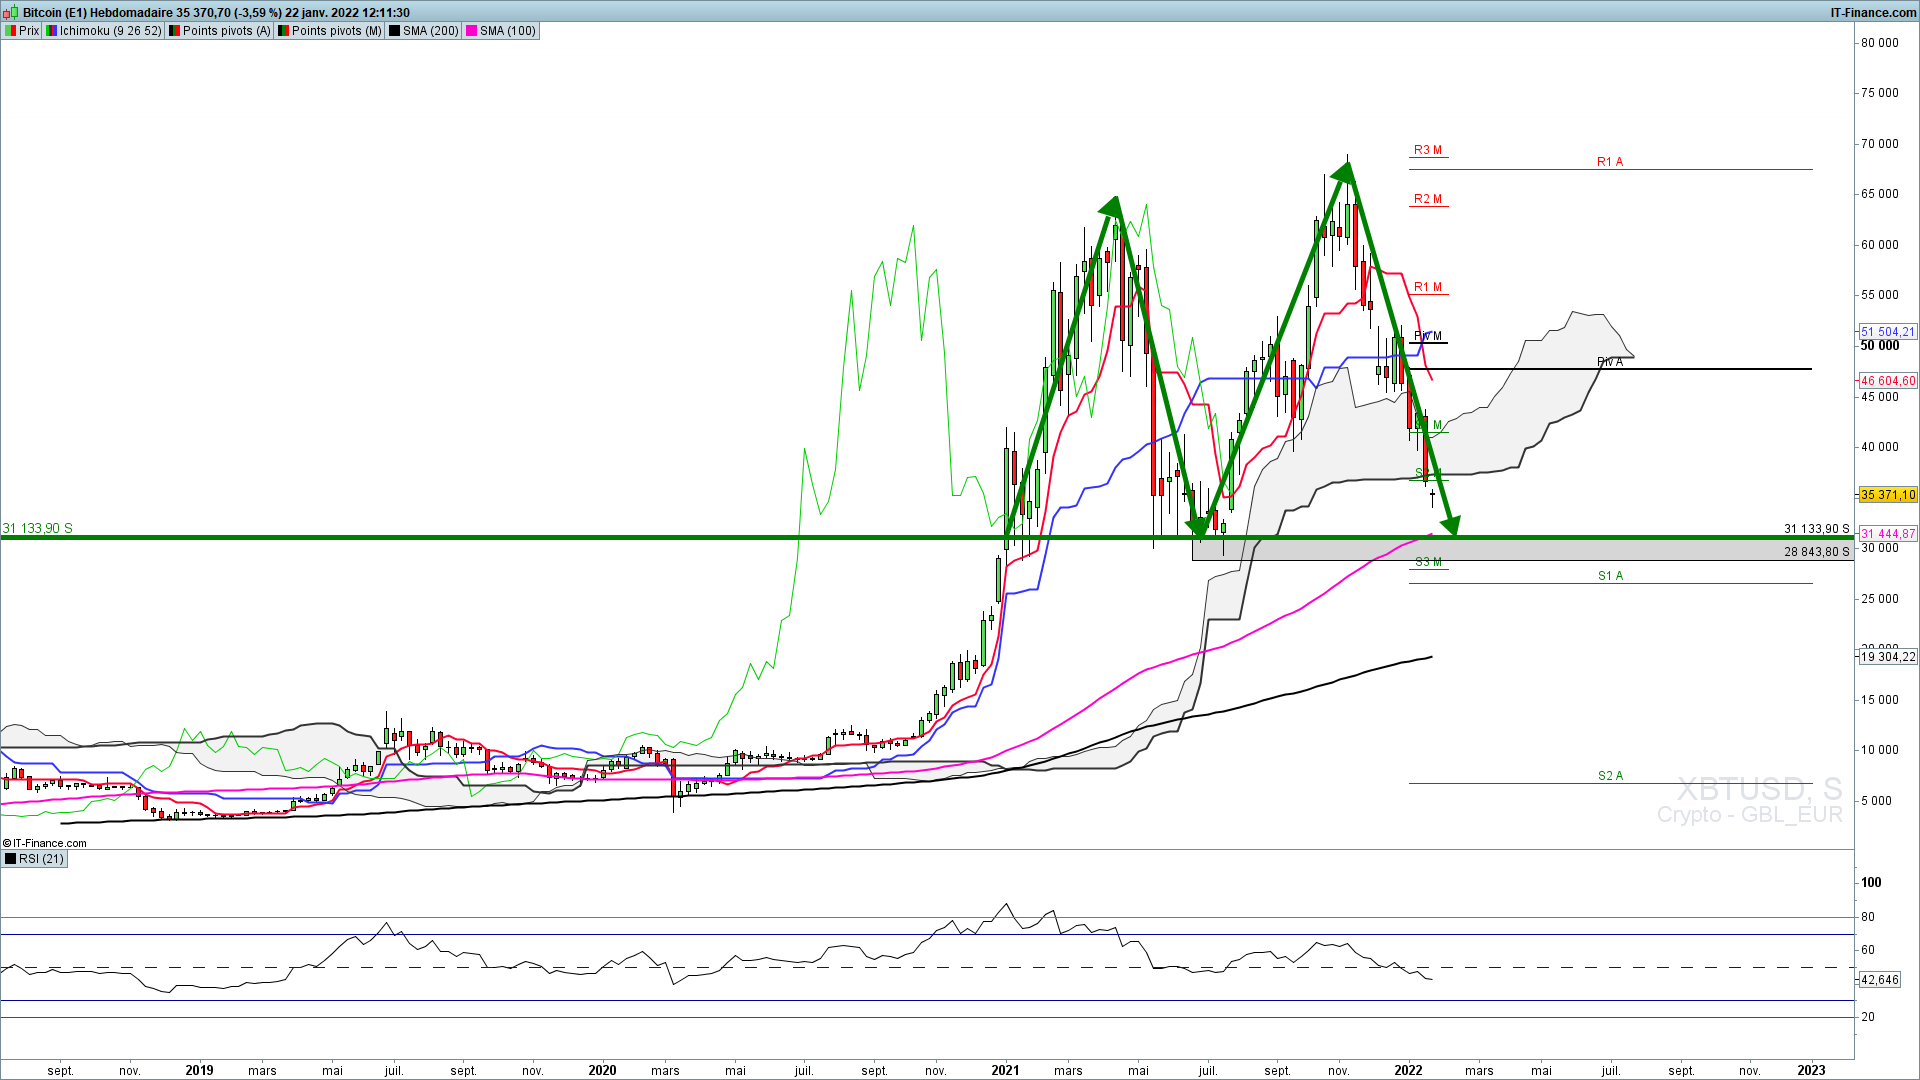
Task: Click the black RSI (21) color swatch
Action: pos(11,859)
